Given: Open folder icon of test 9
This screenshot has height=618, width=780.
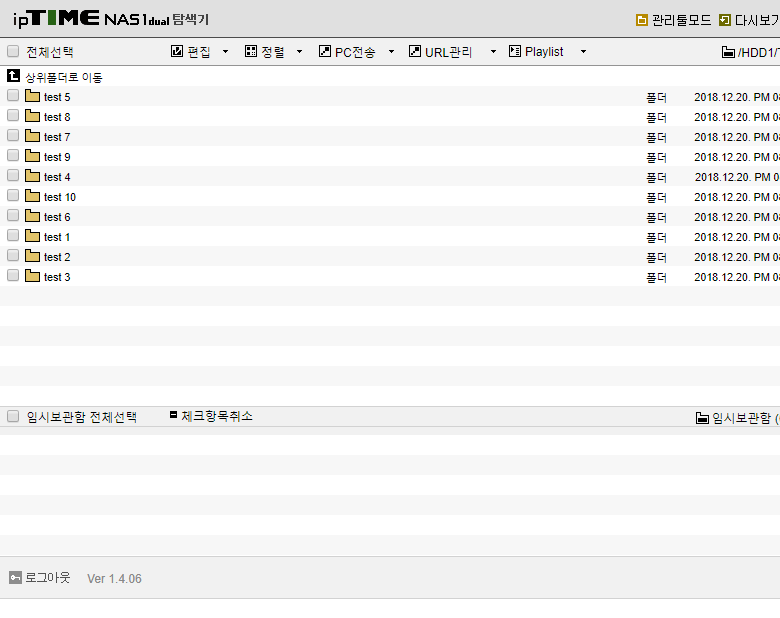Looking at the screenshot, I should click(32, 155).
